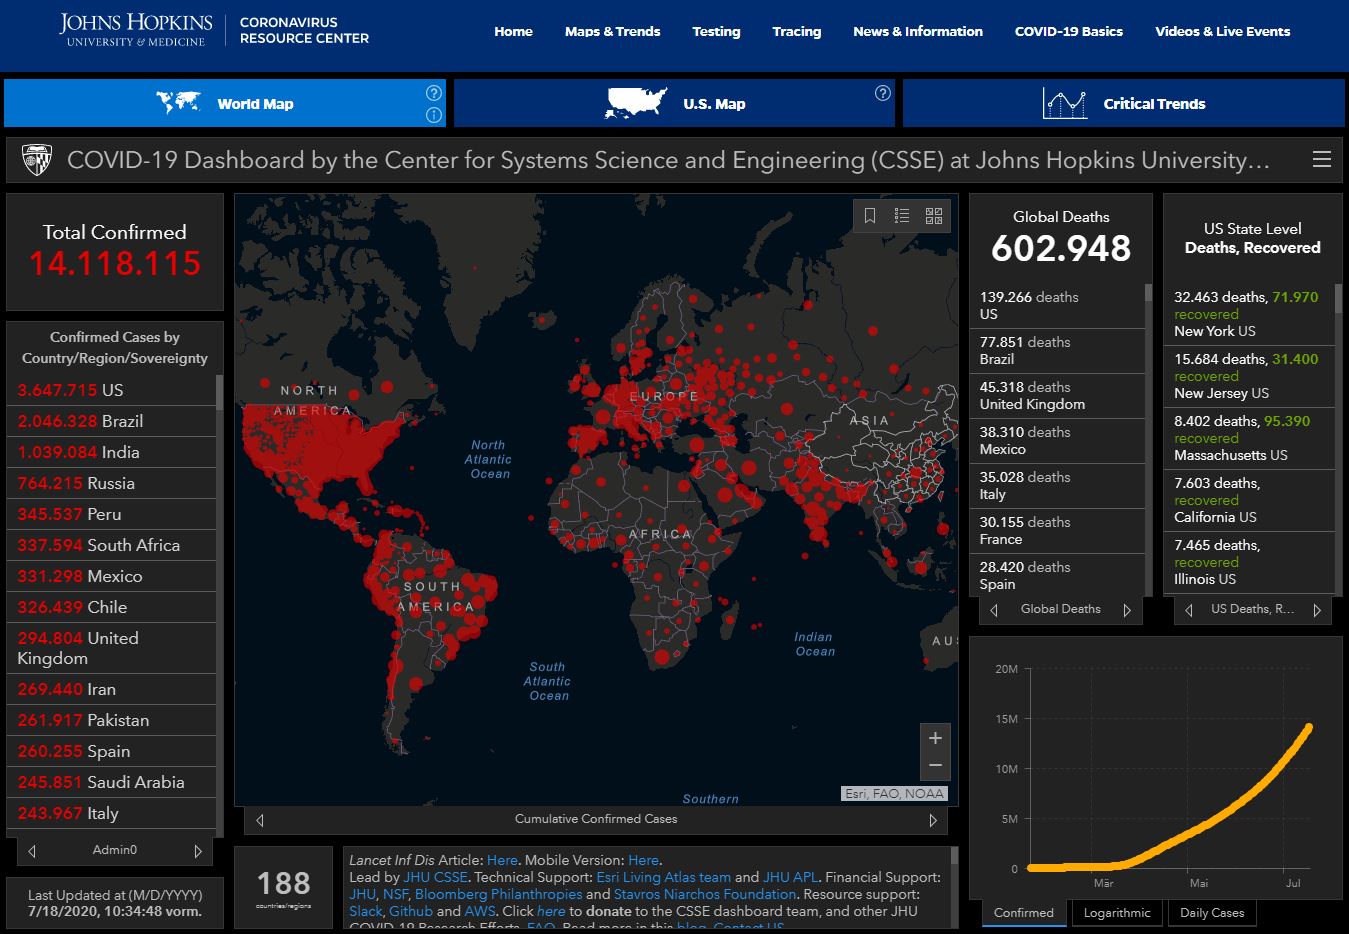Click the donate 'here' link
The width and height of the screenshot is (1349, 934).
pyautogui.click(x=551, y=911)
